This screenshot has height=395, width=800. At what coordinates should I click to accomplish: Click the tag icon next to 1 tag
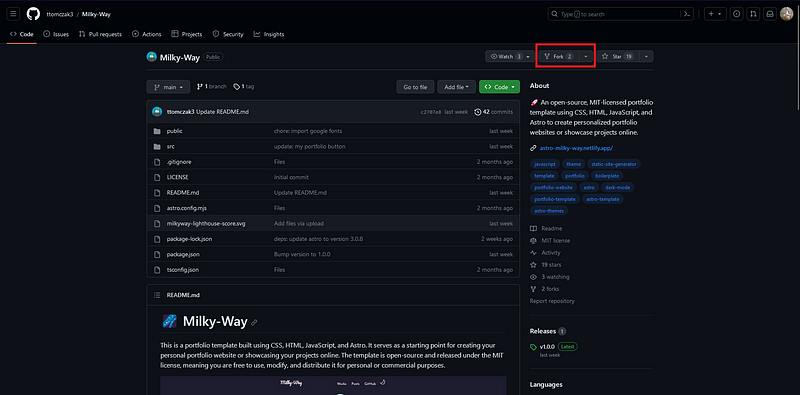pos(237,87)
